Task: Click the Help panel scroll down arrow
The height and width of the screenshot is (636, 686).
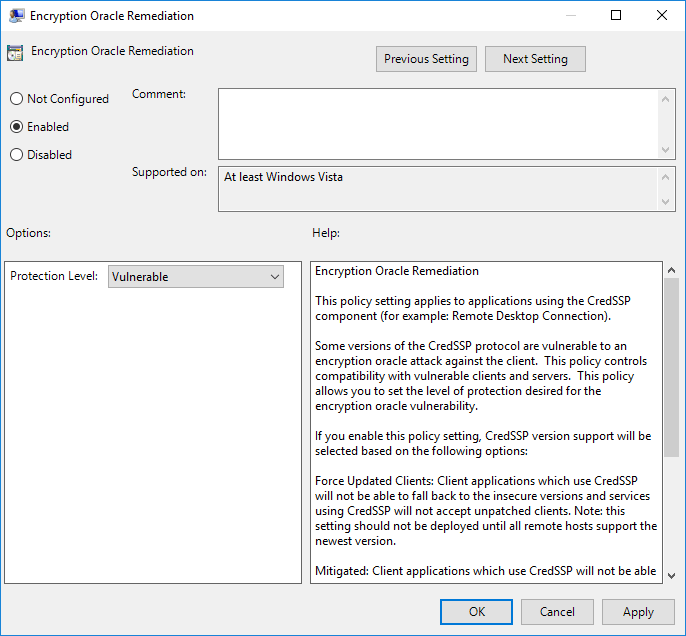Action: tap(671, 575)
